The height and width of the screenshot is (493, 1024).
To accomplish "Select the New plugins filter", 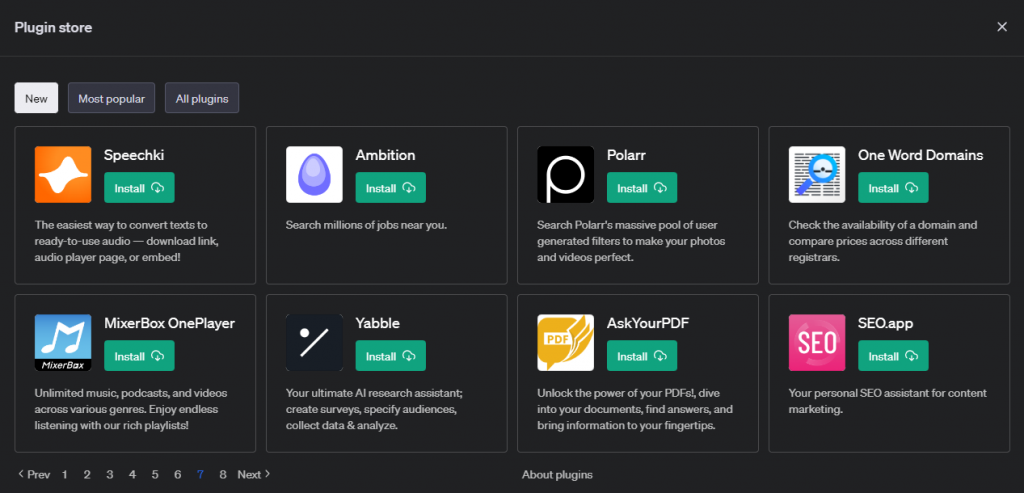I will (x=36, y=98).
